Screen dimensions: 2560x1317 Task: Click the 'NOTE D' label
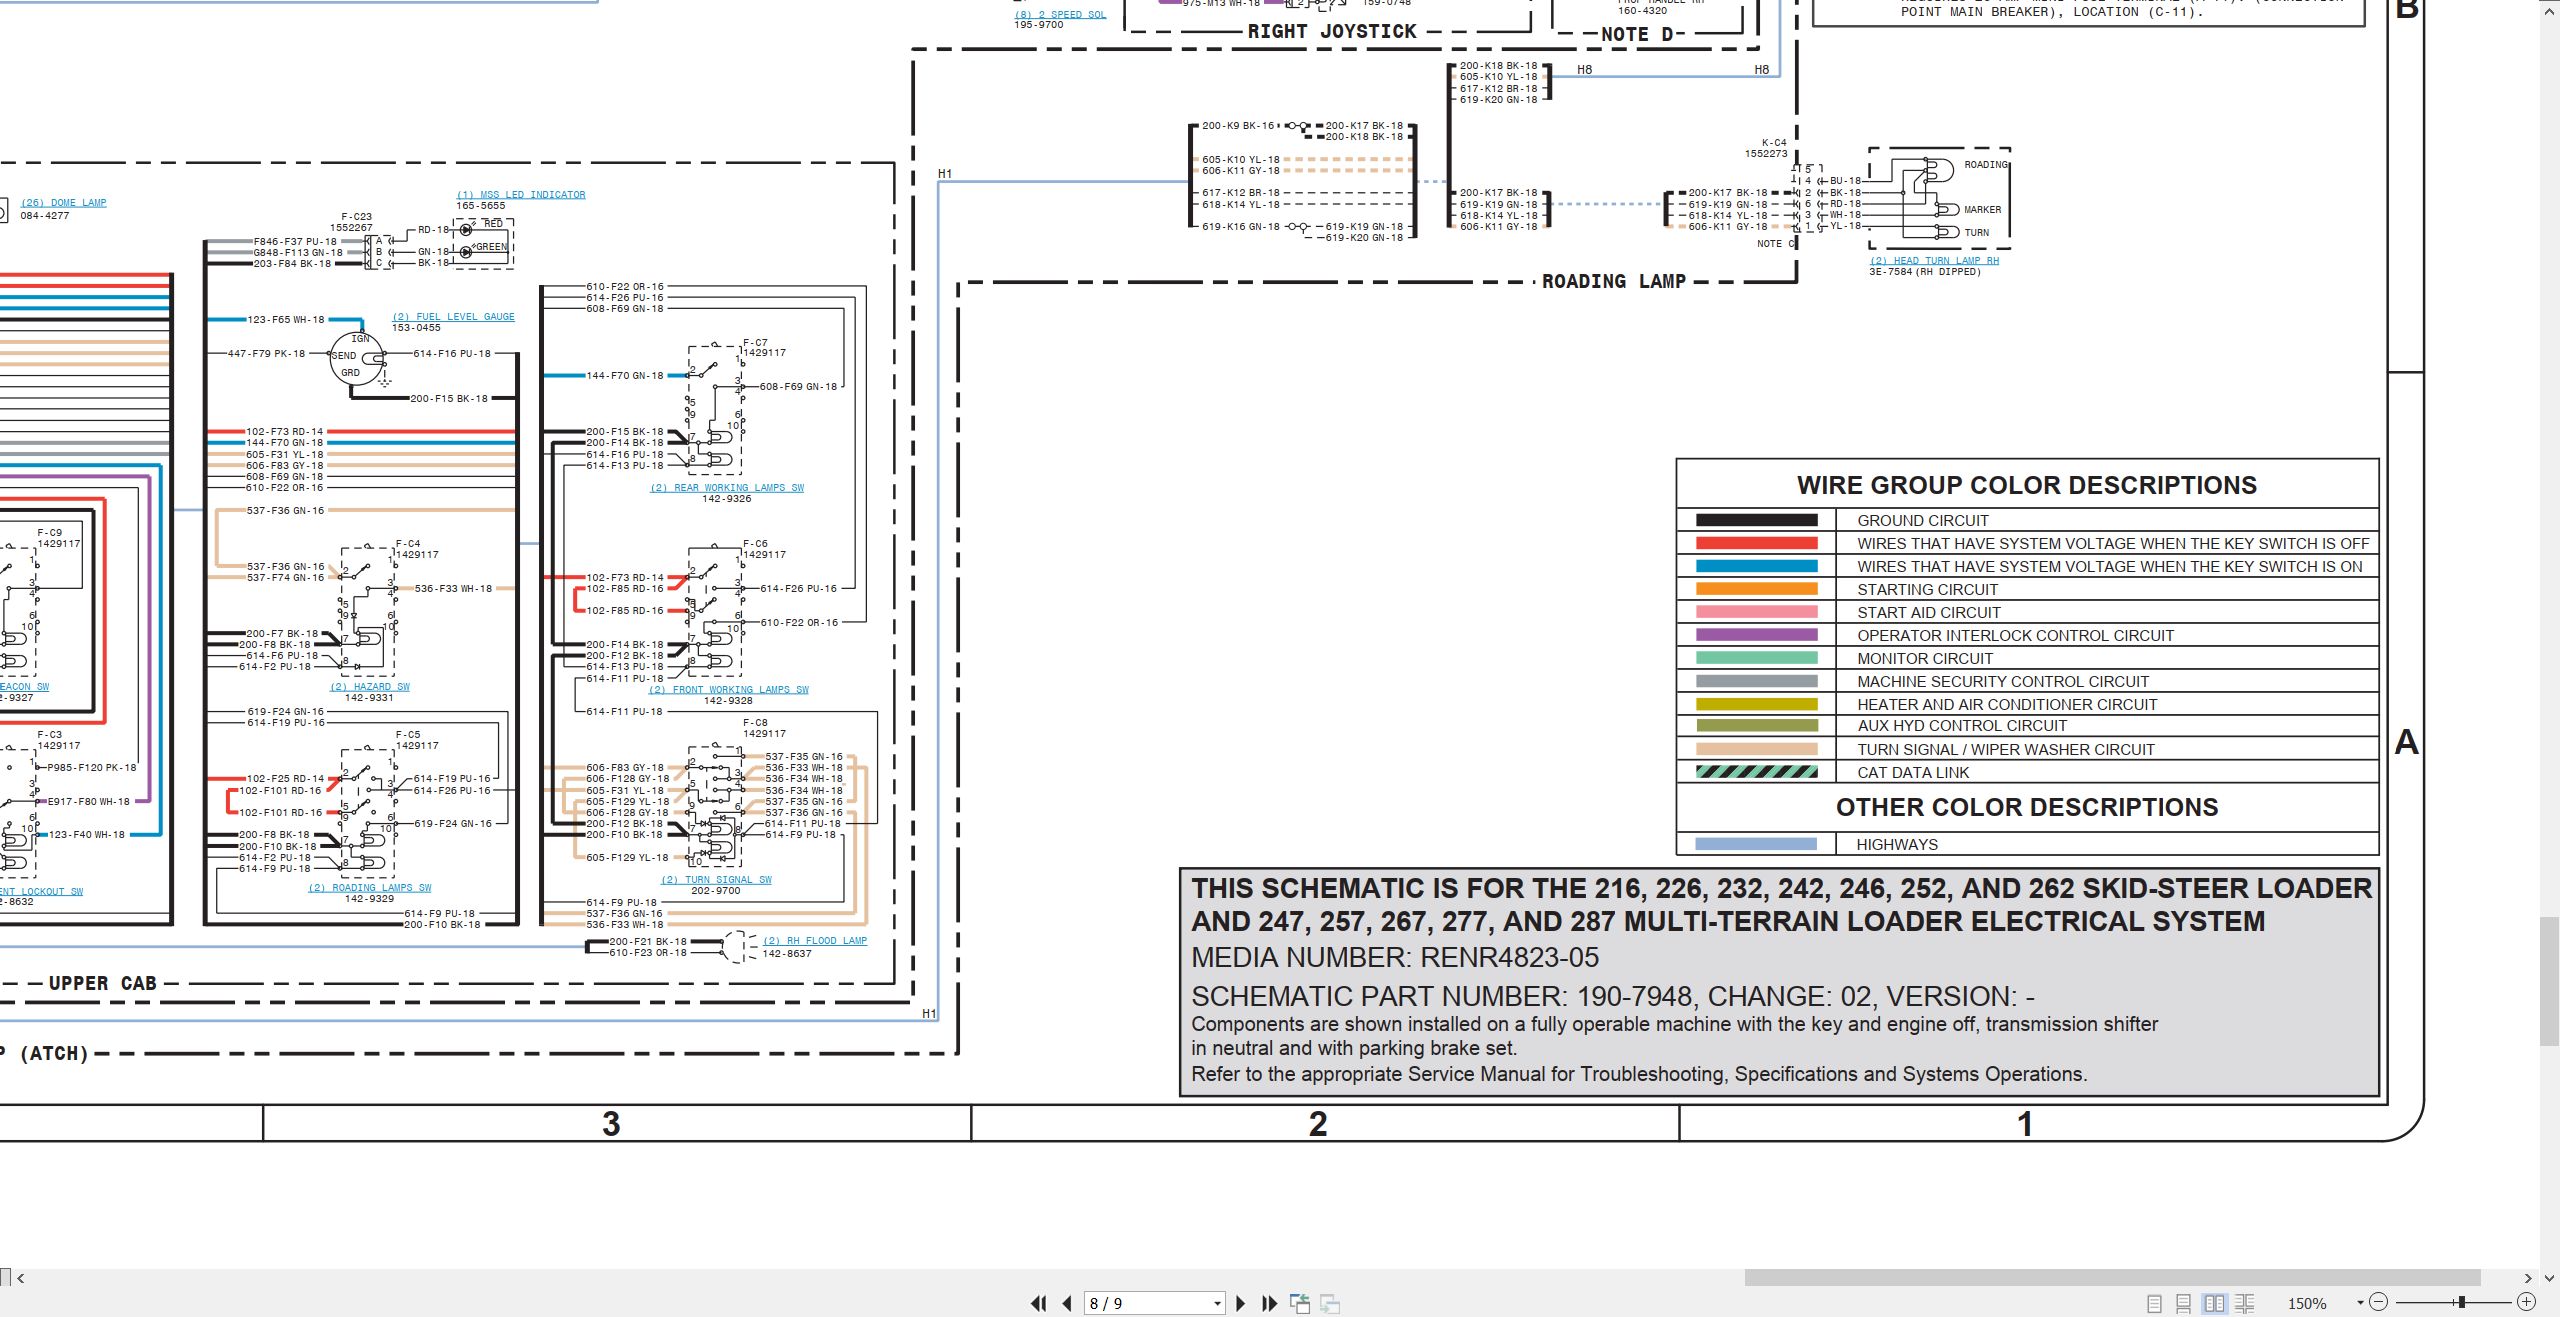(x=1637, y=34)
